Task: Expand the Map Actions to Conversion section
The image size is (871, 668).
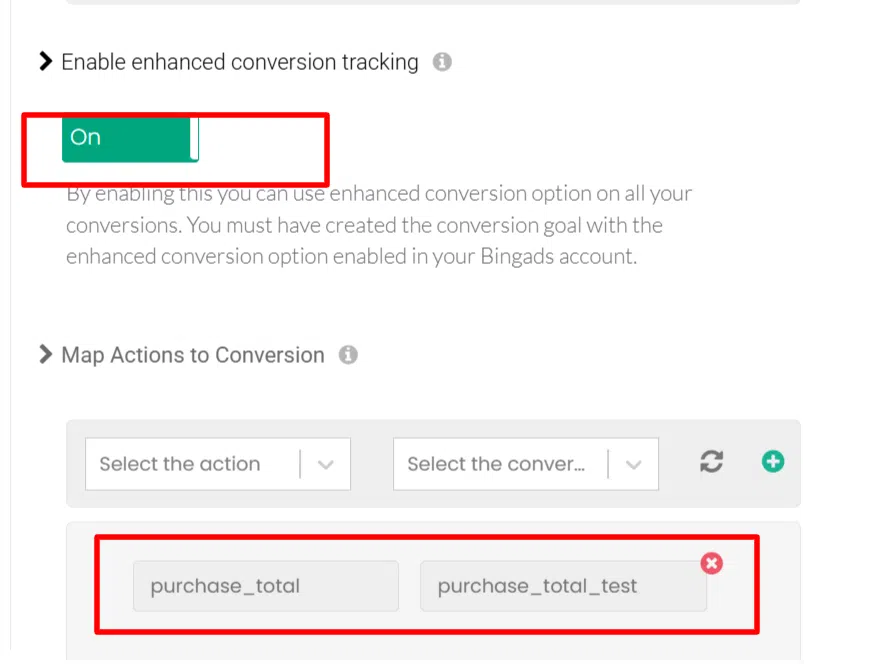Action: tap(45, 354)
